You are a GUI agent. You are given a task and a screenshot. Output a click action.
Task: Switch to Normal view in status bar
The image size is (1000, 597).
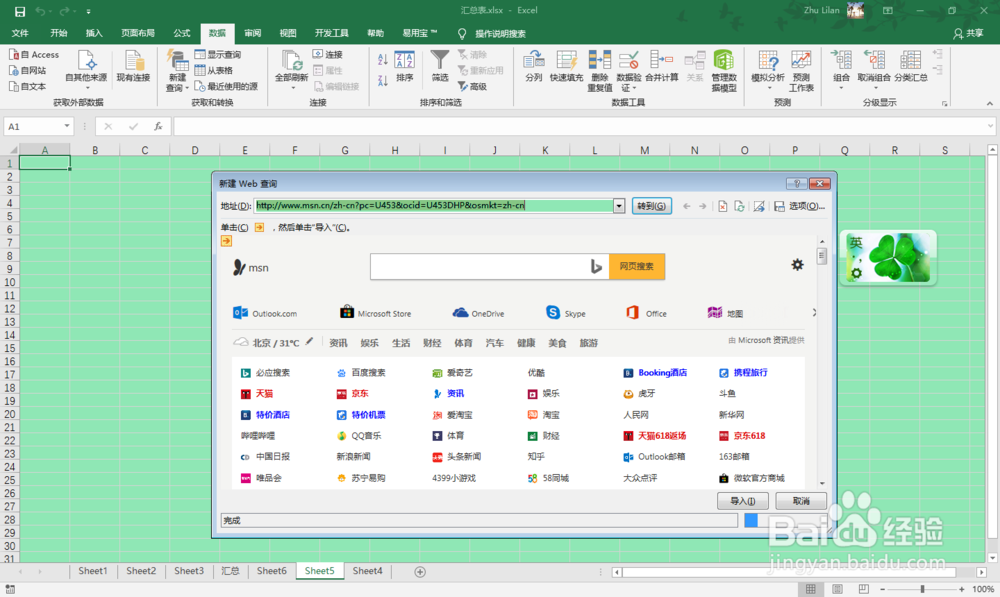(x=811, y=589)
